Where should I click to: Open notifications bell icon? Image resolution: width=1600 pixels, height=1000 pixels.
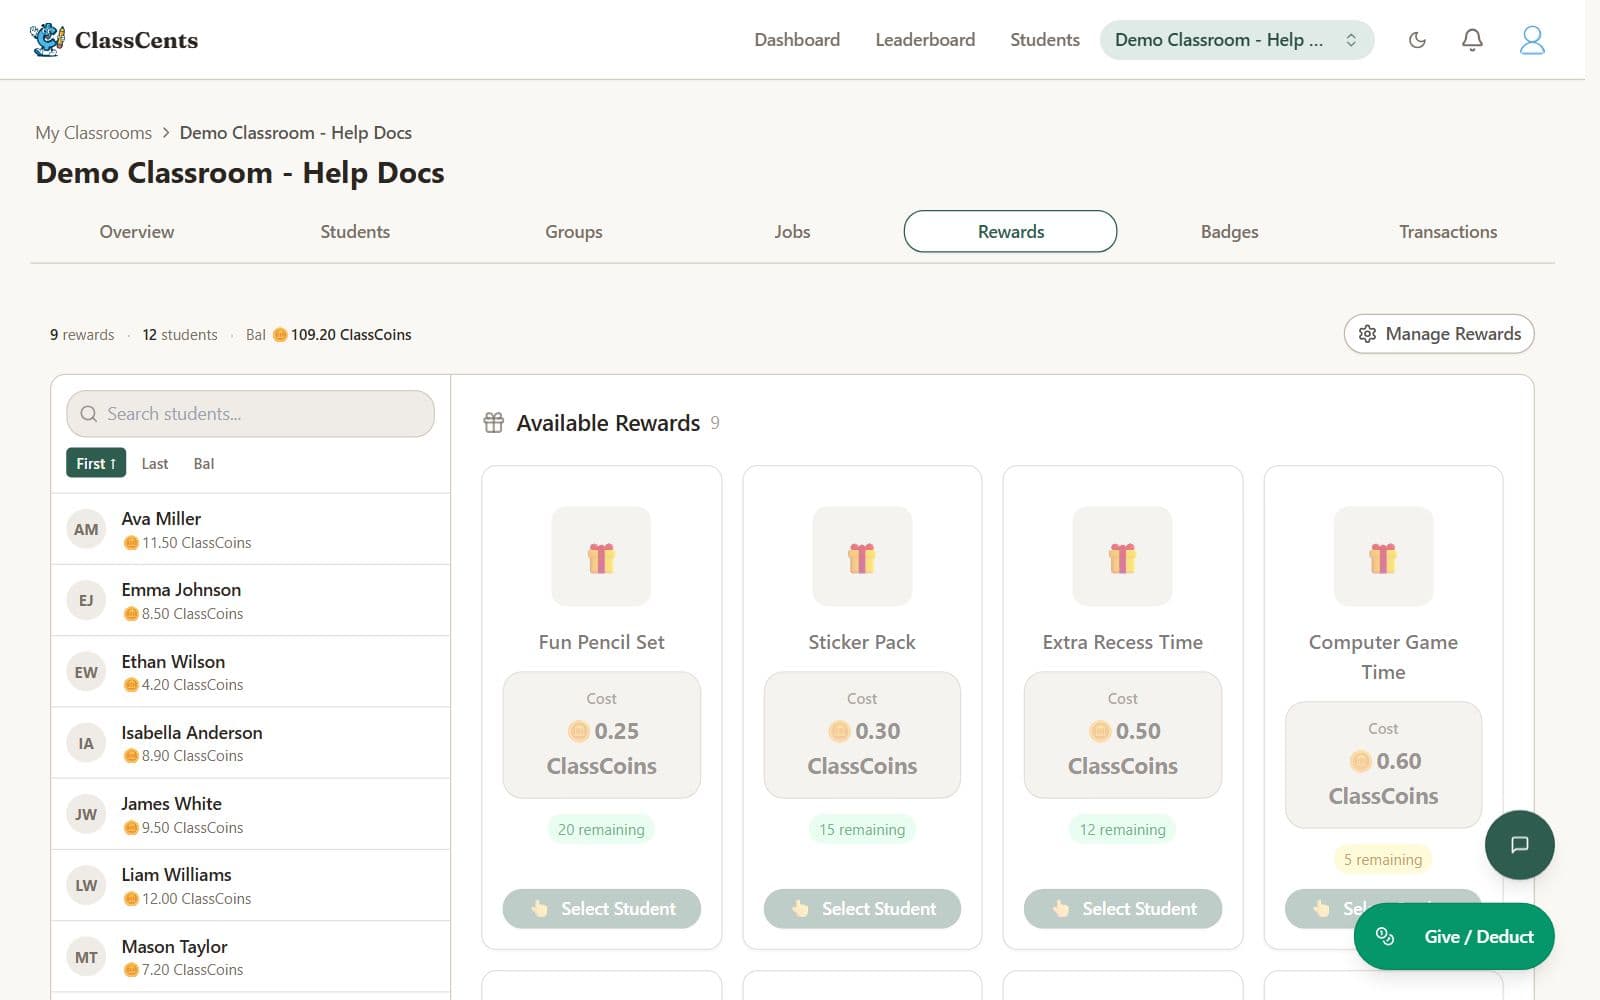1472,40
